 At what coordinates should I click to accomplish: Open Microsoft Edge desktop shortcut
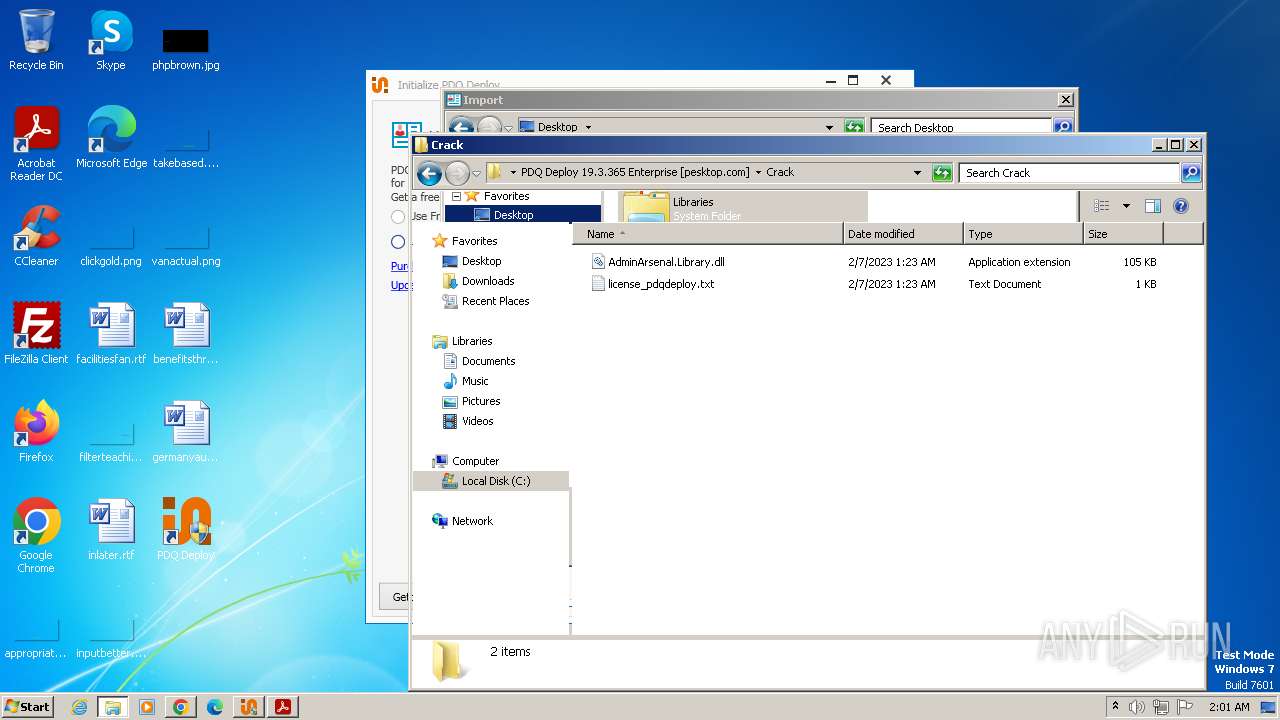(x=111, y=138)
